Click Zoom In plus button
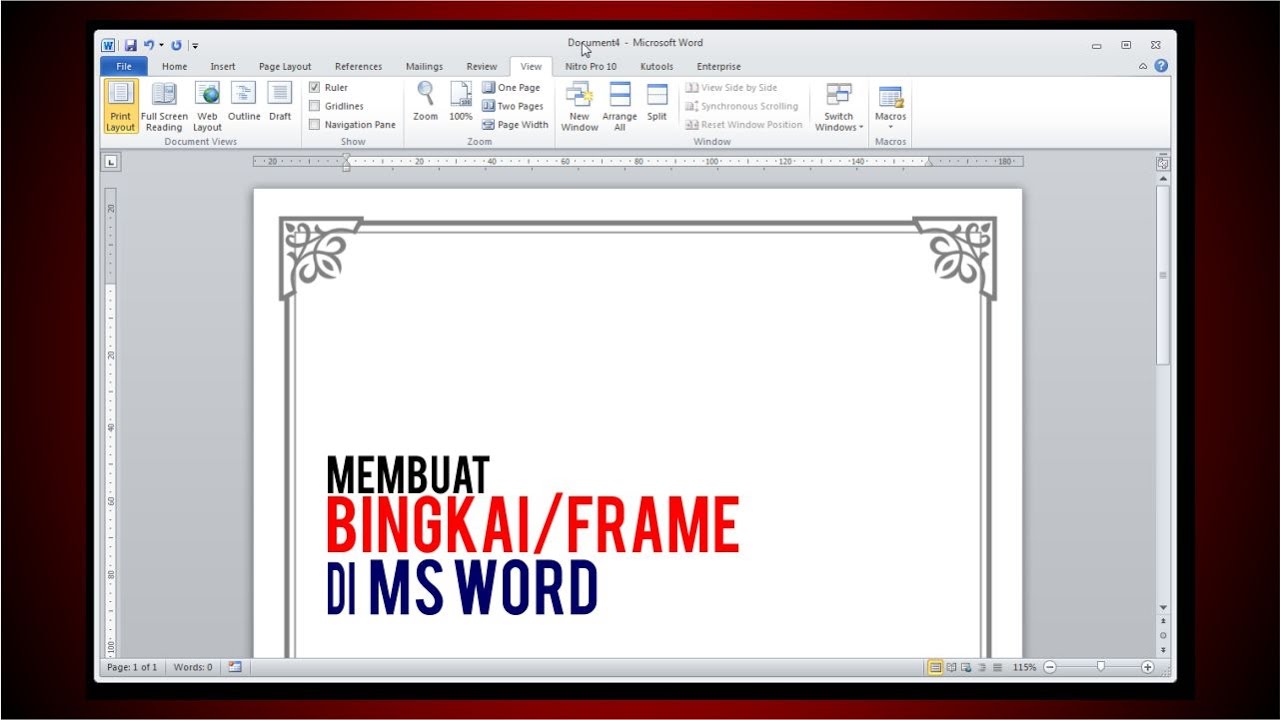 pos(1147,667)
